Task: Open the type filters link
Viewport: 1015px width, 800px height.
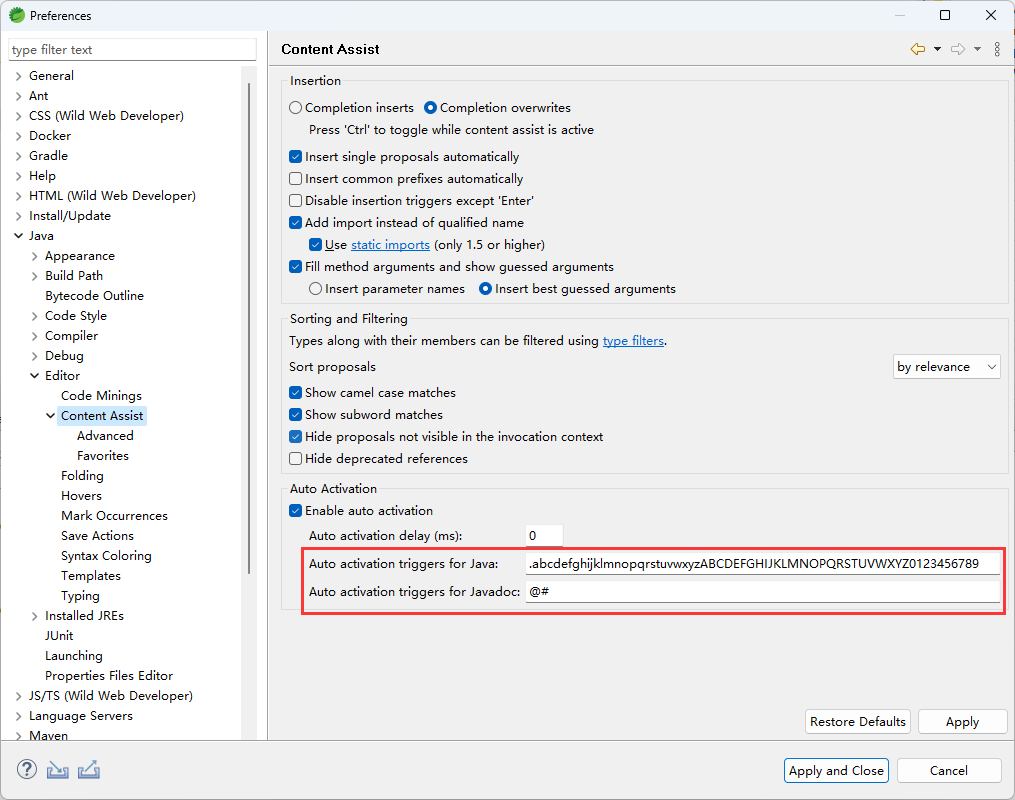Action: pos(633,341)
